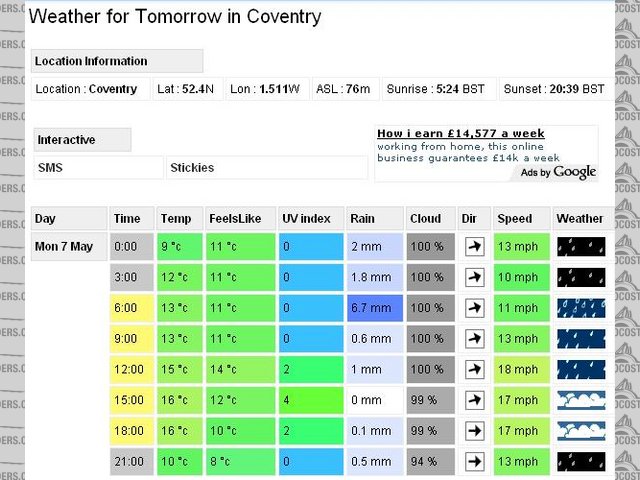Viewport: 640px width, 480px height.
Task: Open the 'How i earn £14,577 a week' ad link
Action: tap(460, 133)
